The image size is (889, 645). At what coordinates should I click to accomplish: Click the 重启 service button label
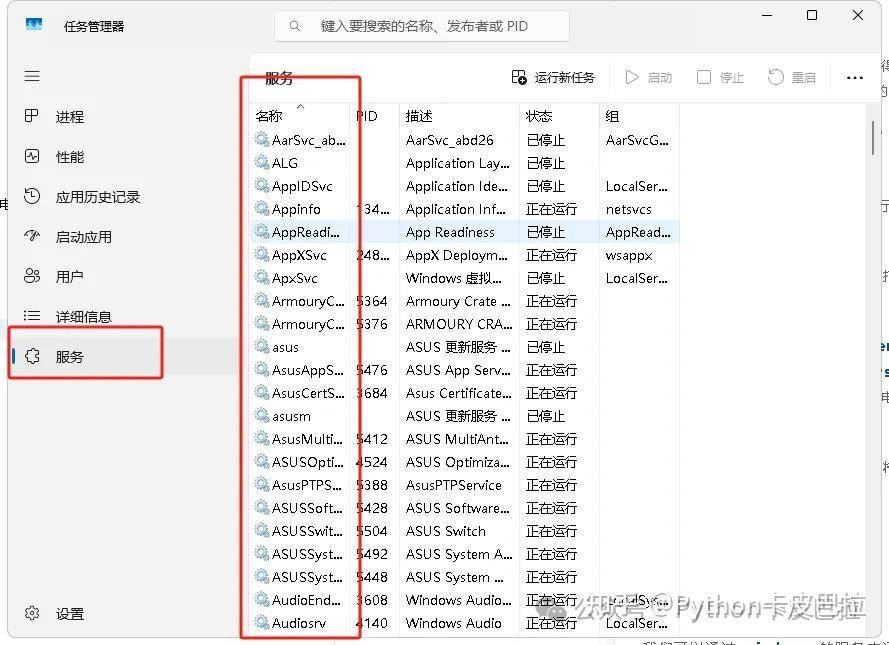coord(803,78)
